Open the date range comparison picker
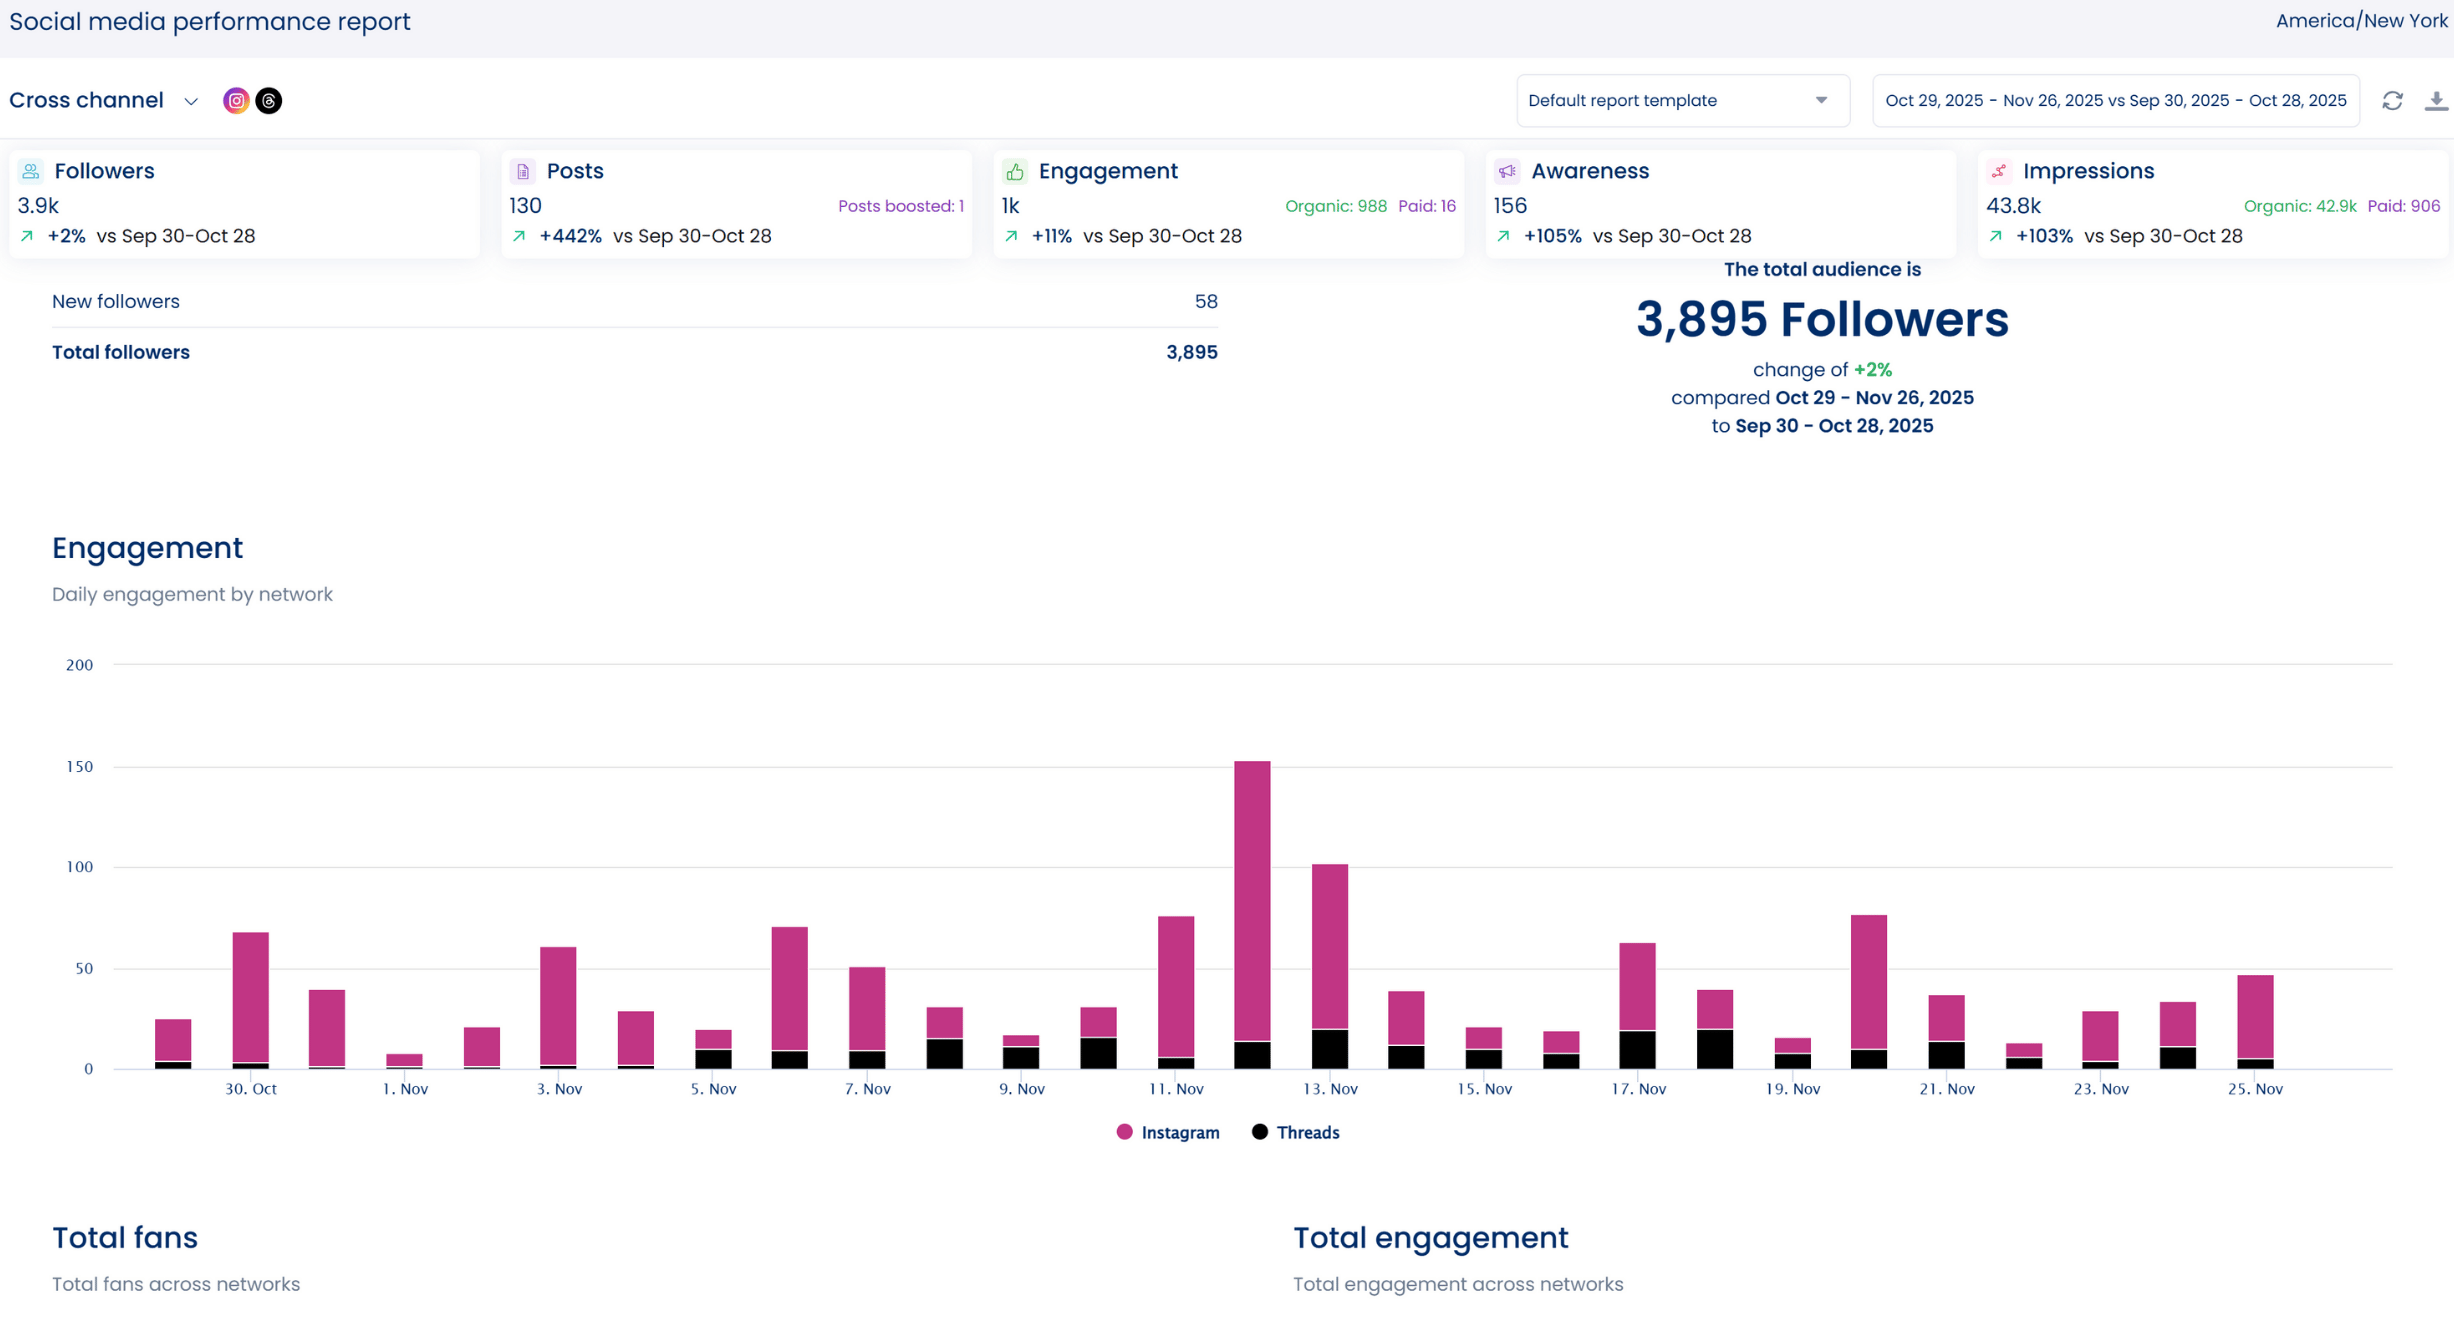 [2115, 100]
